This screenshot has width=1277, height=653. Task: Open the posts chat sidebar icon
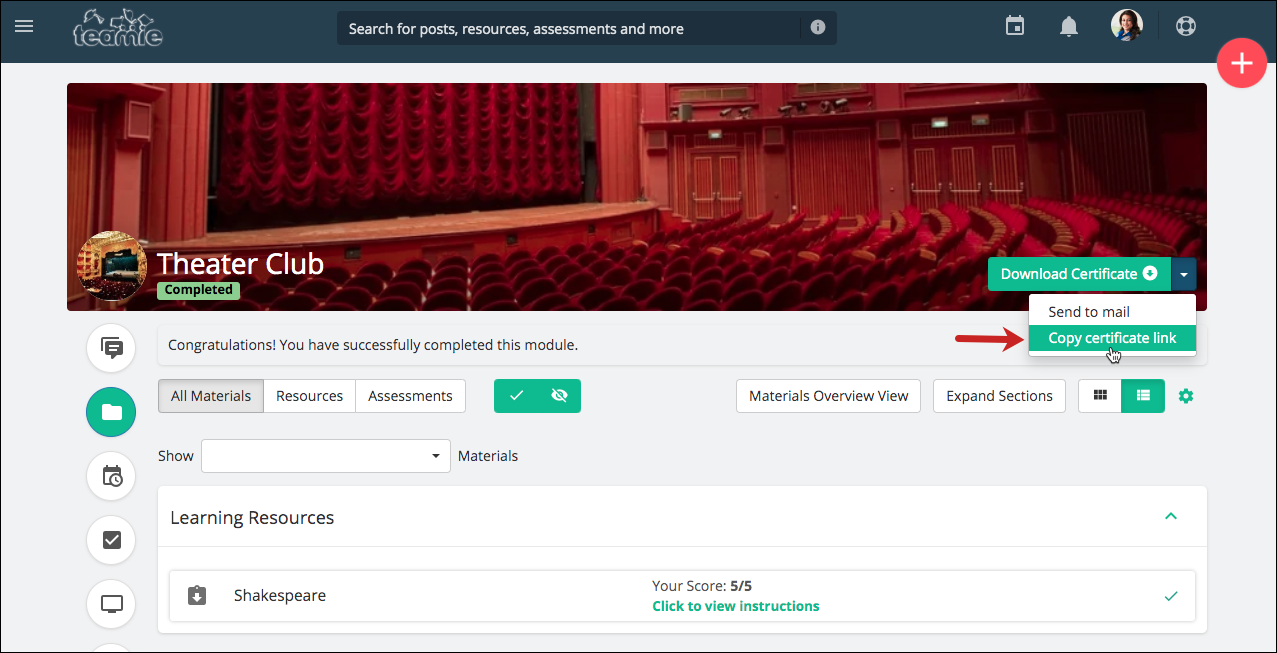(x=112, y=348)
